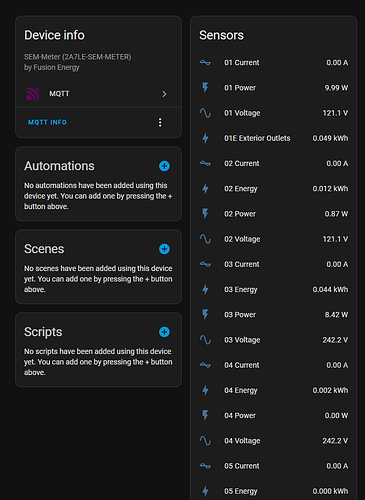Click the 0.049 kWh energy value
365x500 pixels.
point(330,138)
